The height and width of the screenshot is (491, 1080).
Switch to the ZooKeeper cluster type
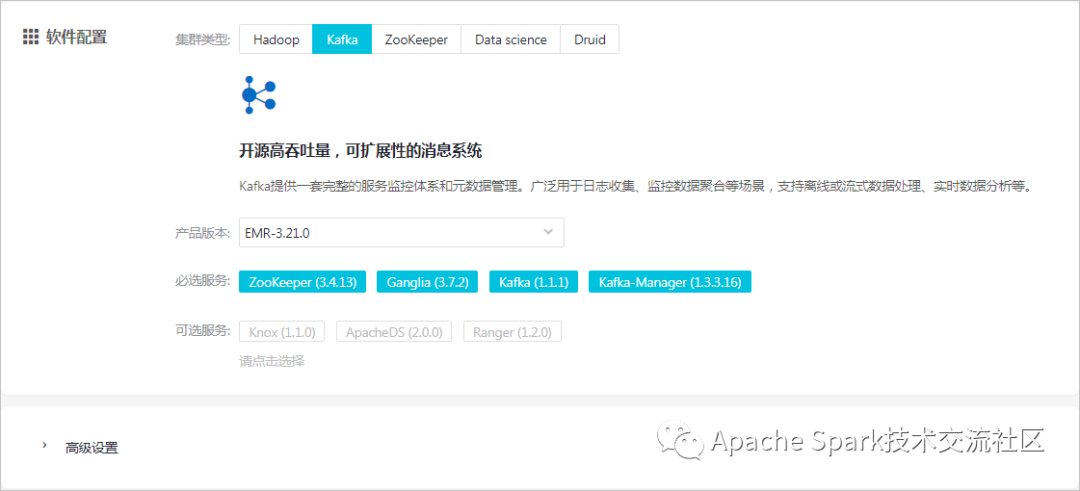[x=416, y=39]
